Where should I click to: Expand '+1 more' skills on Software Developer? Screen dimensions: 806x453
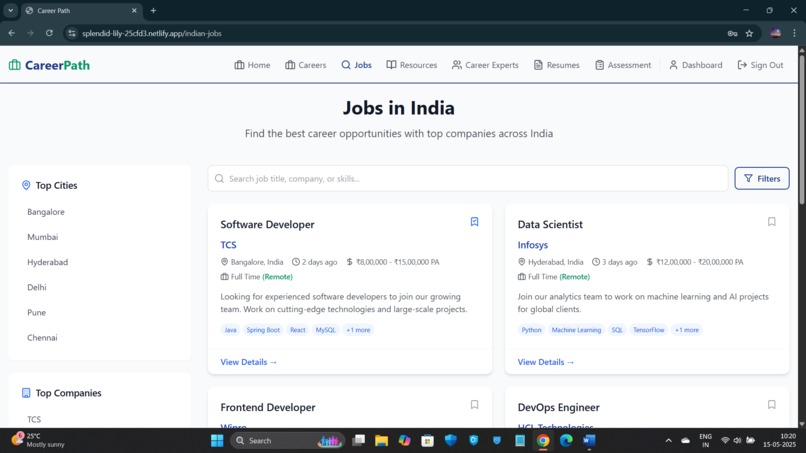[358, 330]
